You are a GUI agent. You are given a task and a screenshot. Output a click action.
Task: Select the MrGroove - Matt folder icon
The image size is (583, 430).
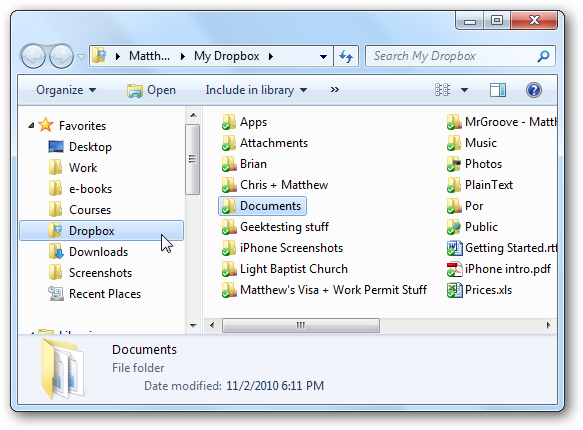454,122
